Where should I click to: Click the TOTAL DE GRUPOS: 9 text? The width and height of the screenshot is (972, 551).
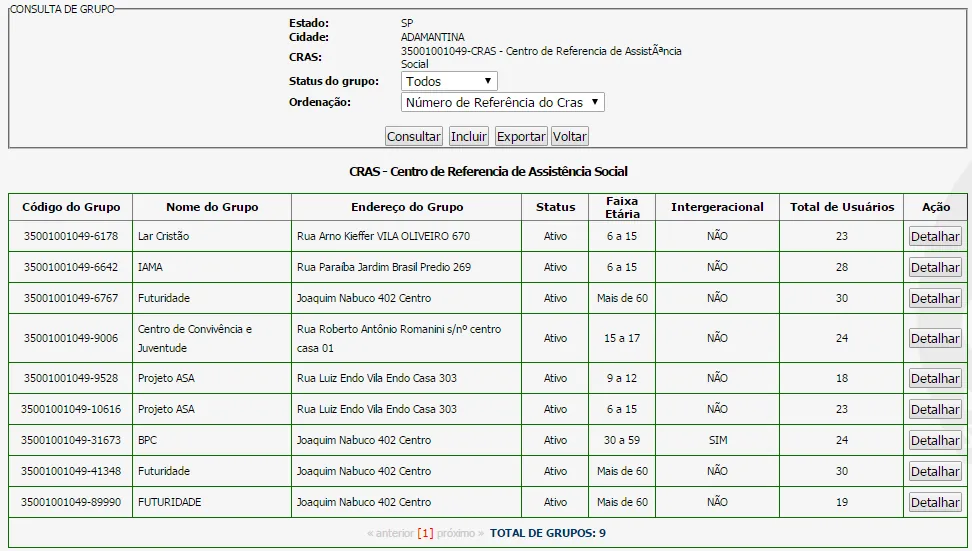(x=548, y=533)
